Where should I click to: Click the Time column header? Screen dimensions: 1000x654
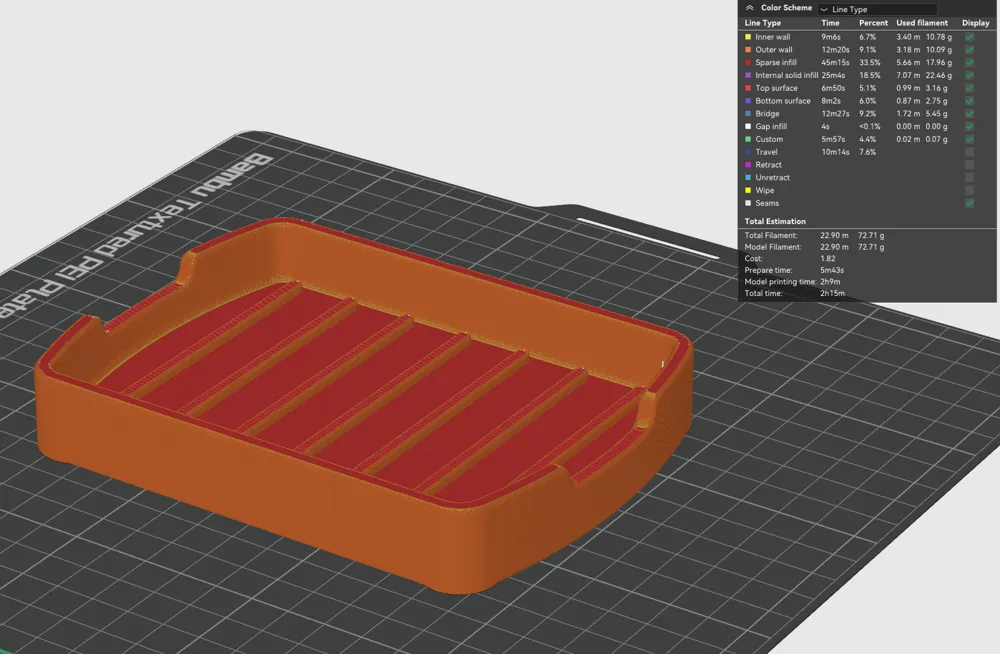pos(830,23)
